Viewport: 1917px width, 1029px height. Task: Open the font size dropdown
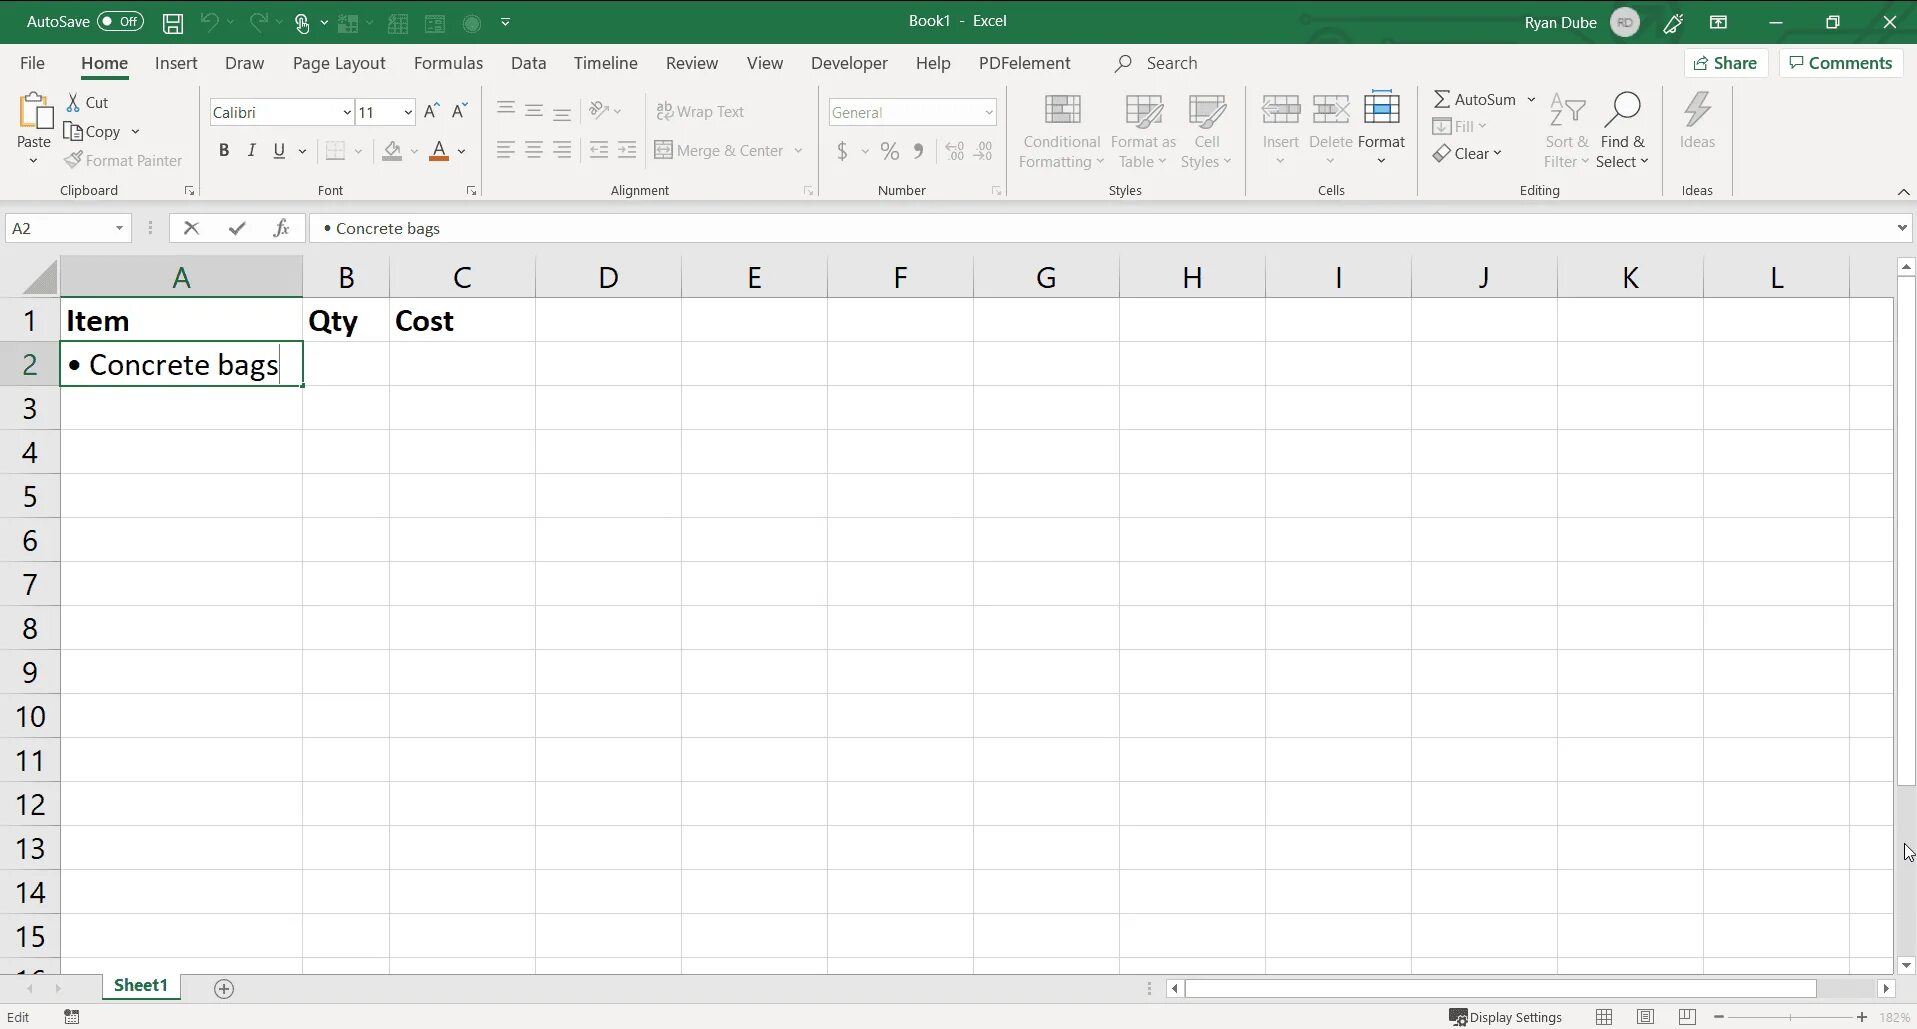[x=408, y=112]
